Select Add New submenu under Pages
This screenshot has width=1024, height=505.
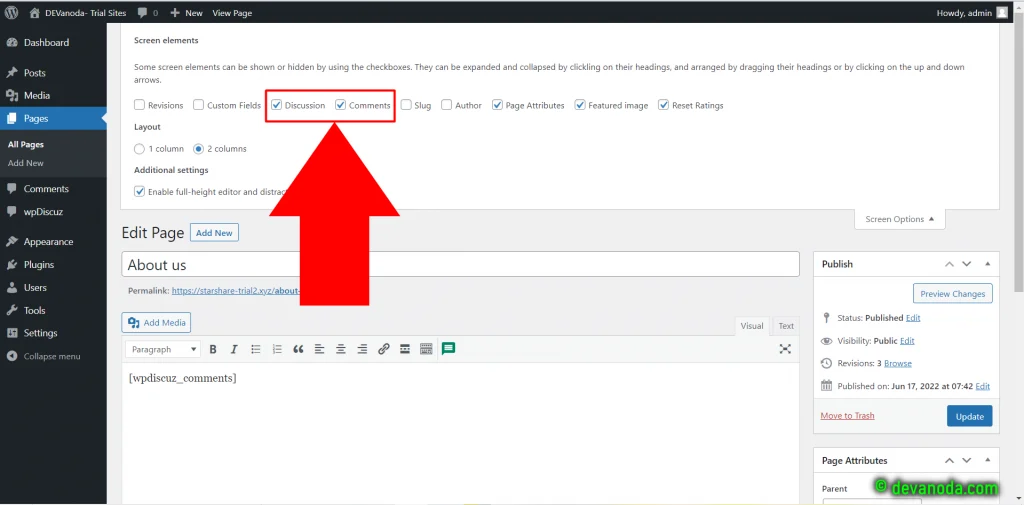coord(26,163)
